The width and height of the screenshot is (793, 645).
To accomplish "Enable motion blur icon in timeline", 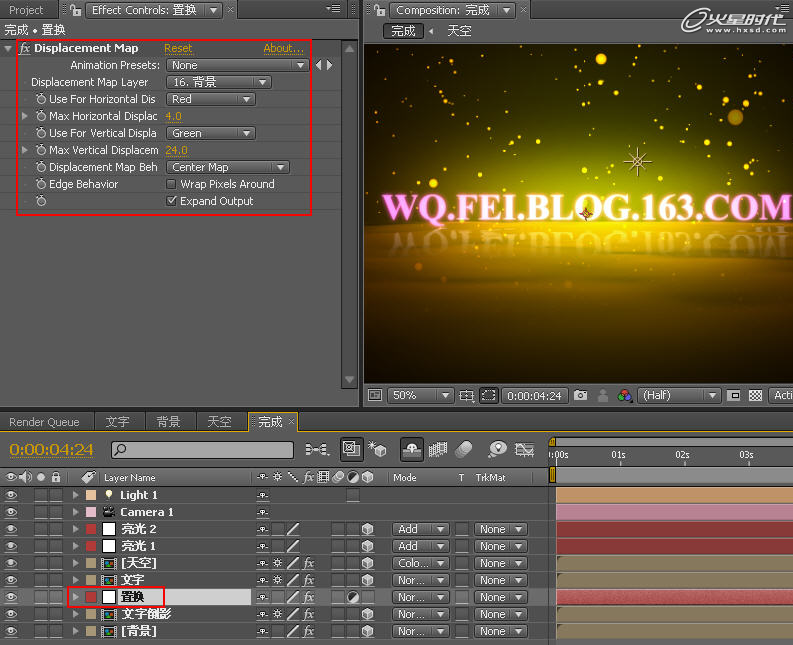I will click(x=464, y=449).
